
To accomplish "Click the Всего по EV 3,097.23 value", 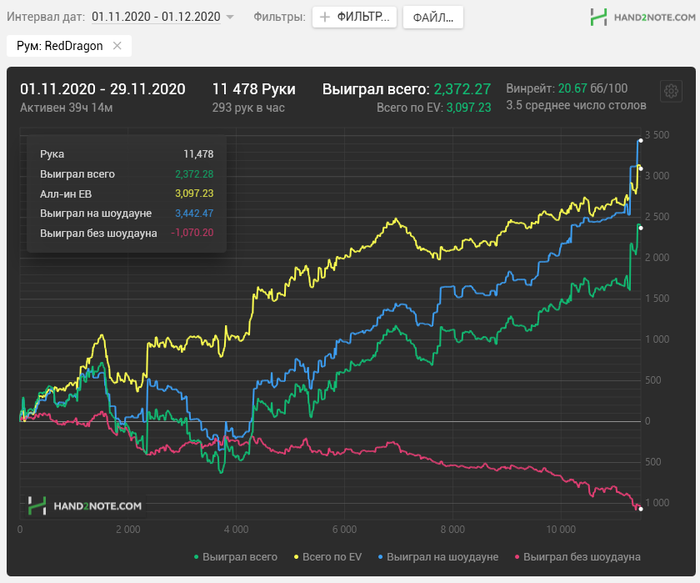I will coord(468,108).
